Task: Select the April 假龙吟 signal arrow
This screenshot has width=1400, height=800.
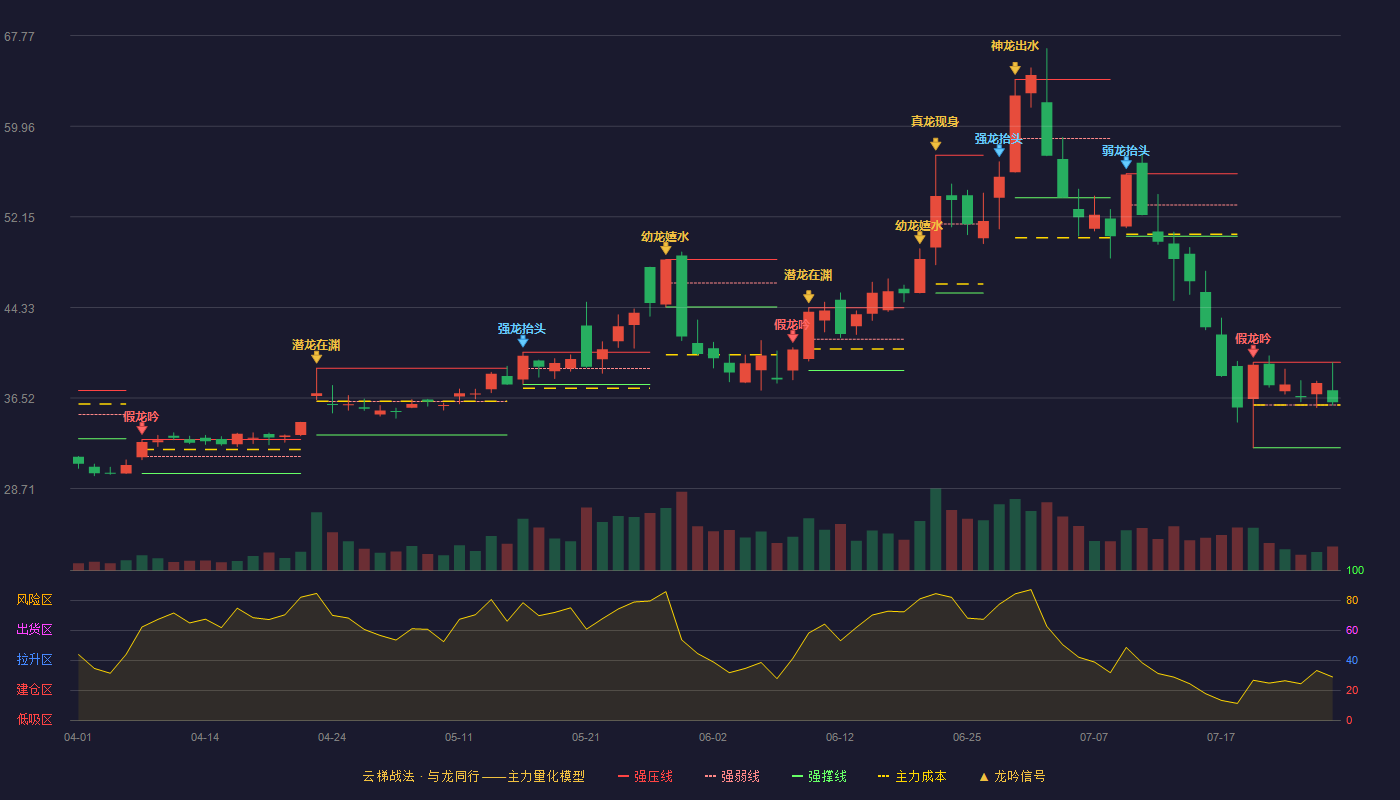Action: (142, 428)
